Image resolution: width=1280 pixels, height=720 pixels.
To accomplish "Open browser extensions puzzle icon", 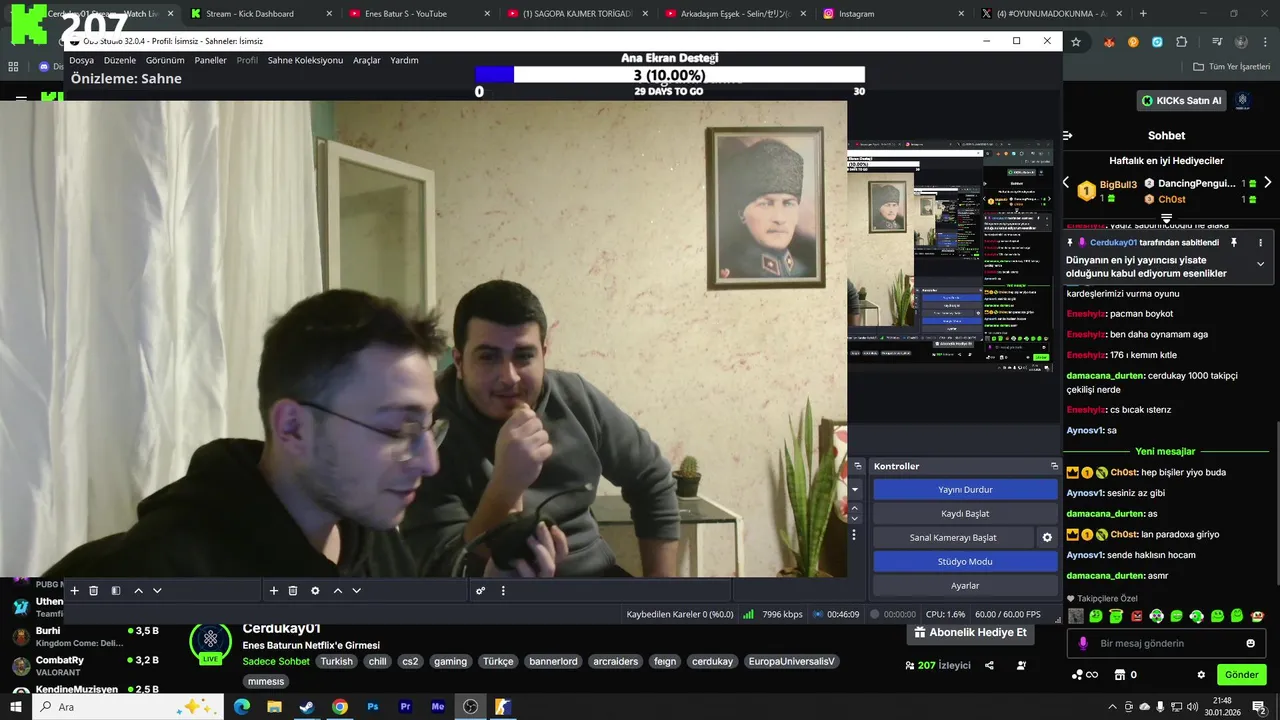I will click(x=1182, y=42).
